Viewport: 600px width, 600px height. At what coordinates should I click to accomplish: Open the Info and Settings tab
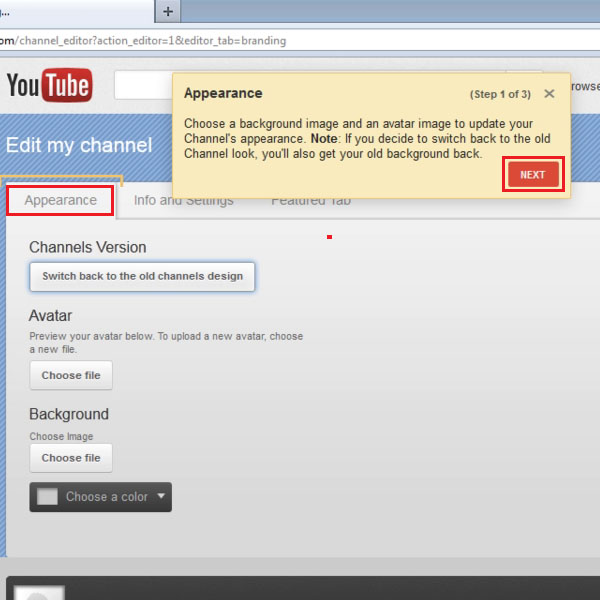point(184,200)
